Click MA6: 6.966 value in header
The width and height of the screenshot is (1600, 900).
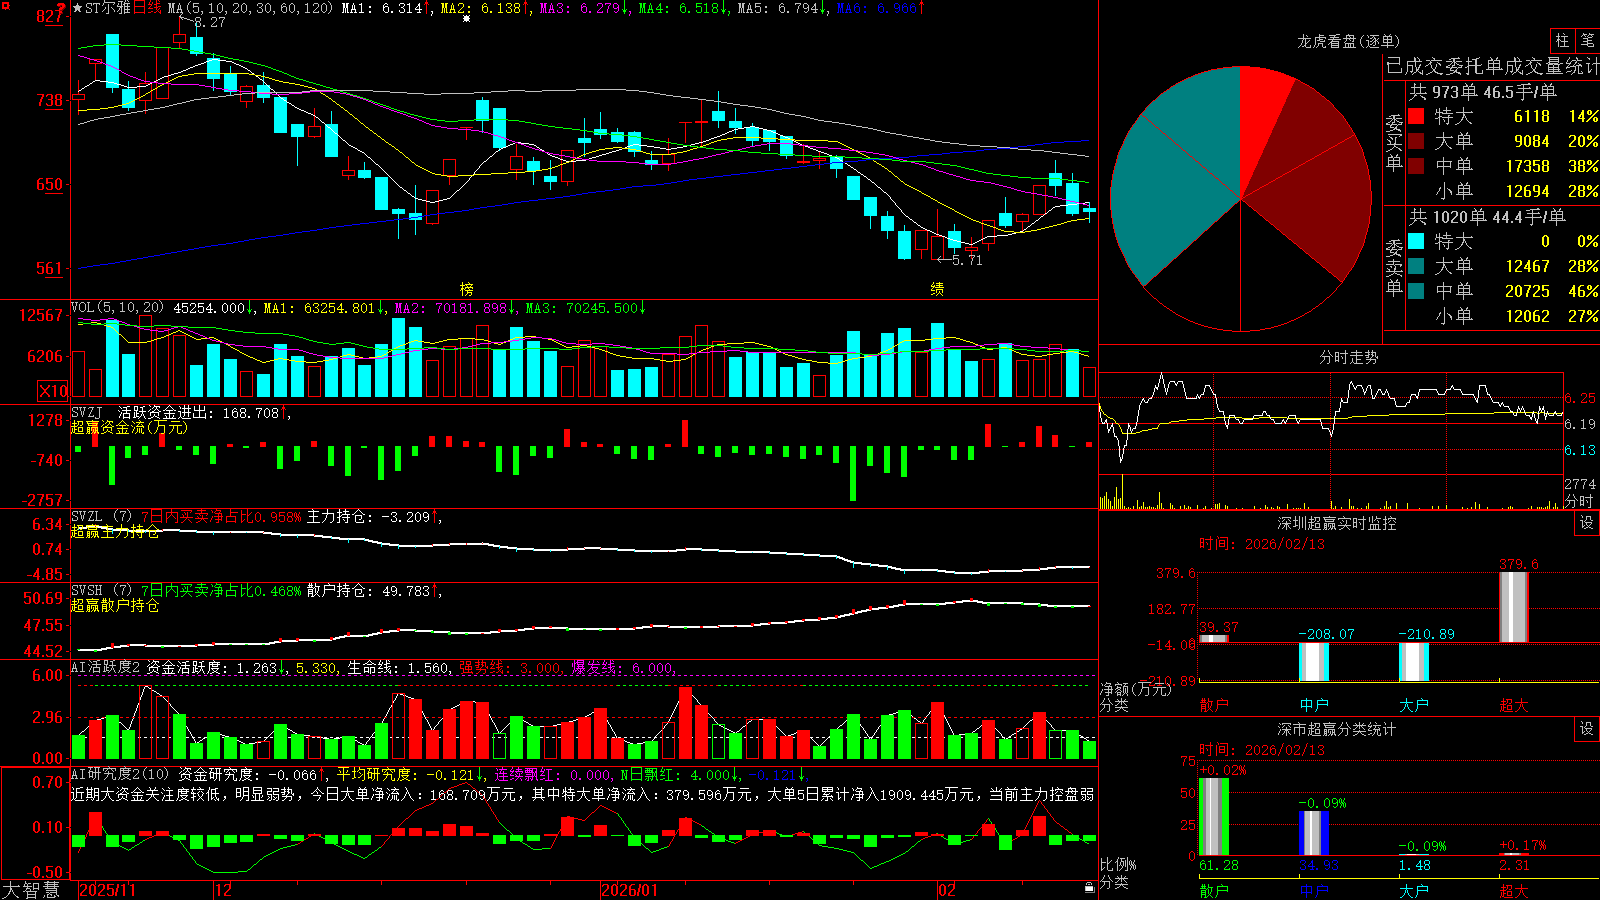[x=876, y=8]
